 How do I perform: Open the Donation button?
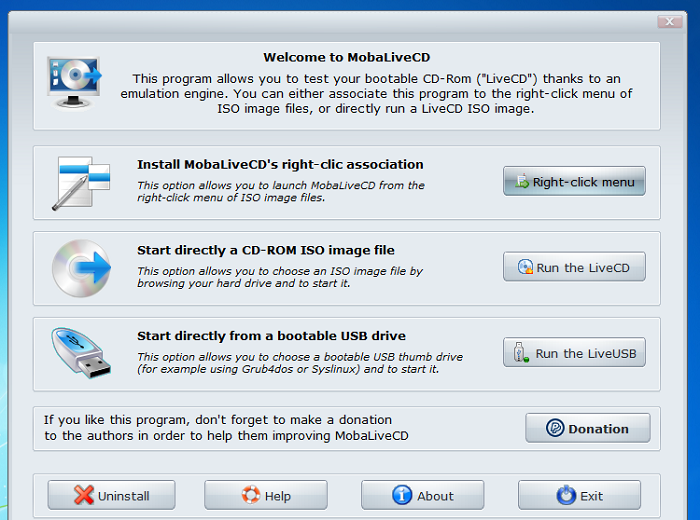coord(588,428)
